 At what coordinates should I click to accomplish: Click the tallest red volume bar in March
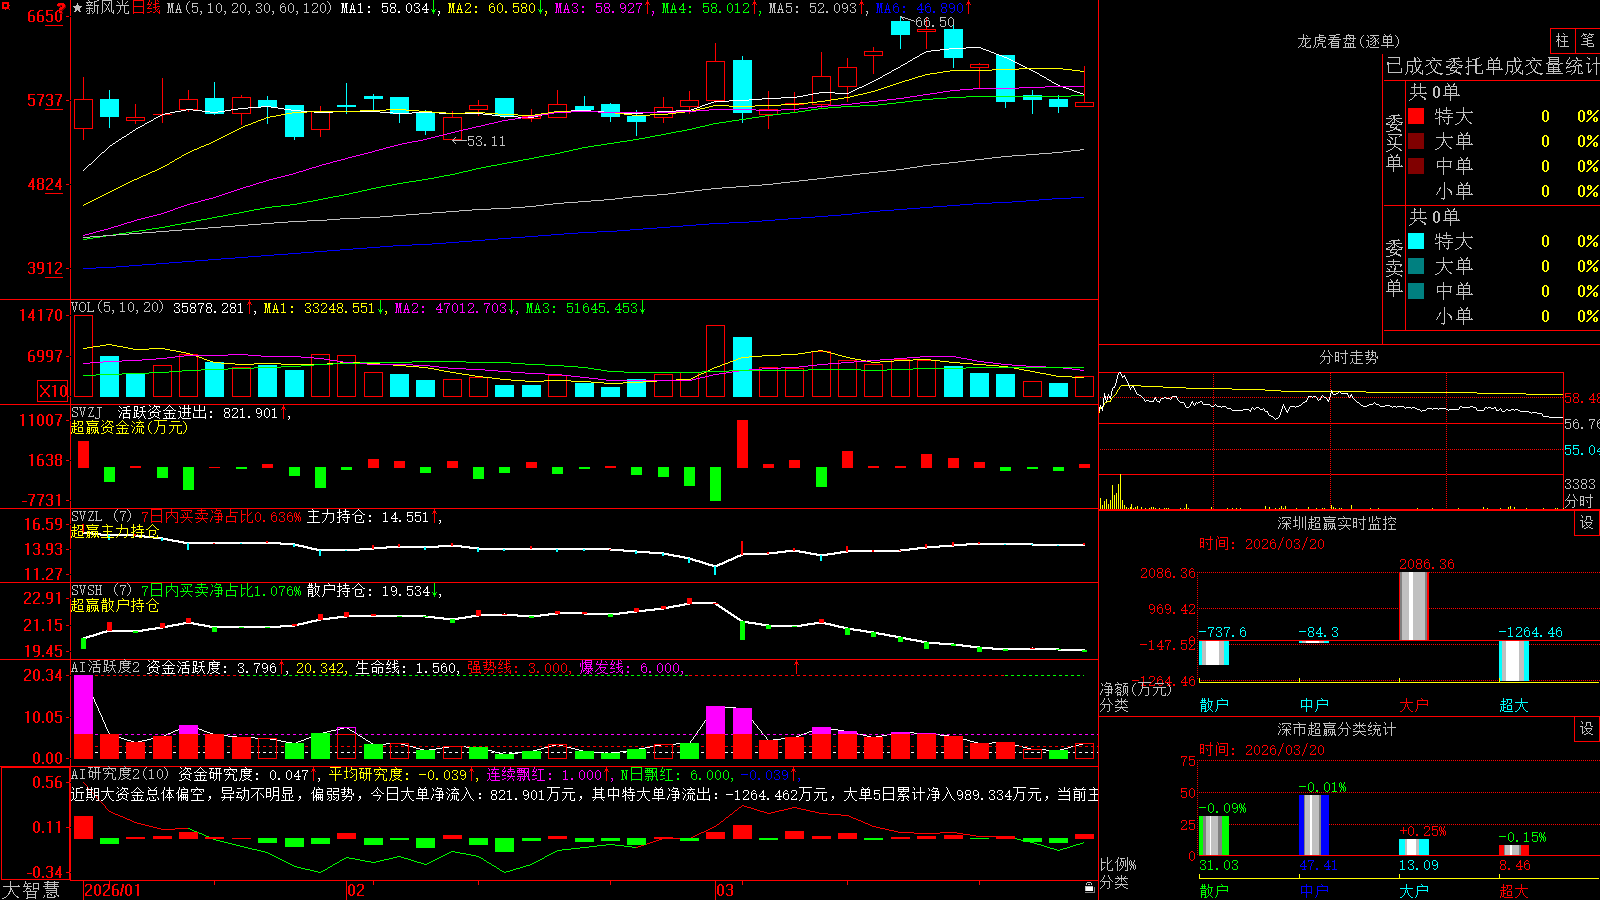coord(715,361)
